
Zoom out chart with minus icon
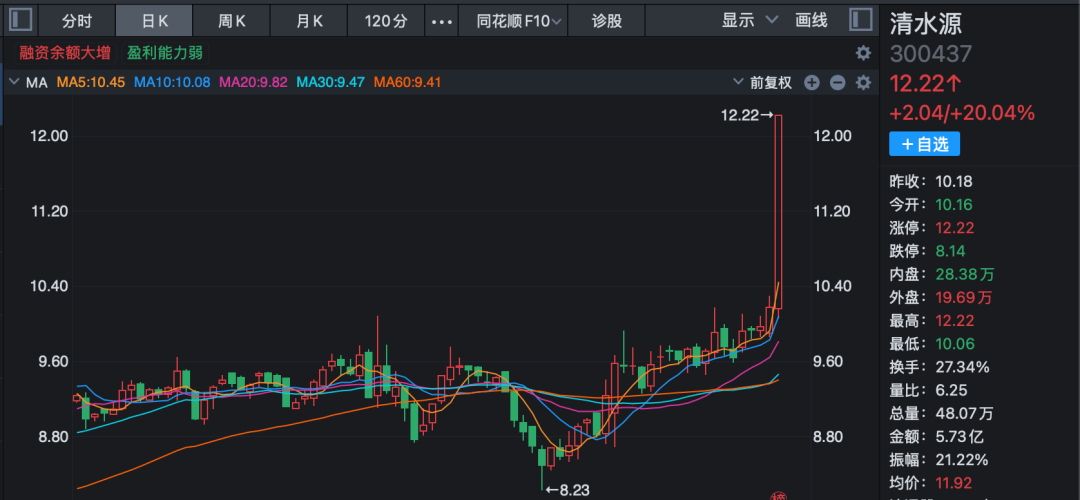(837, 82)
